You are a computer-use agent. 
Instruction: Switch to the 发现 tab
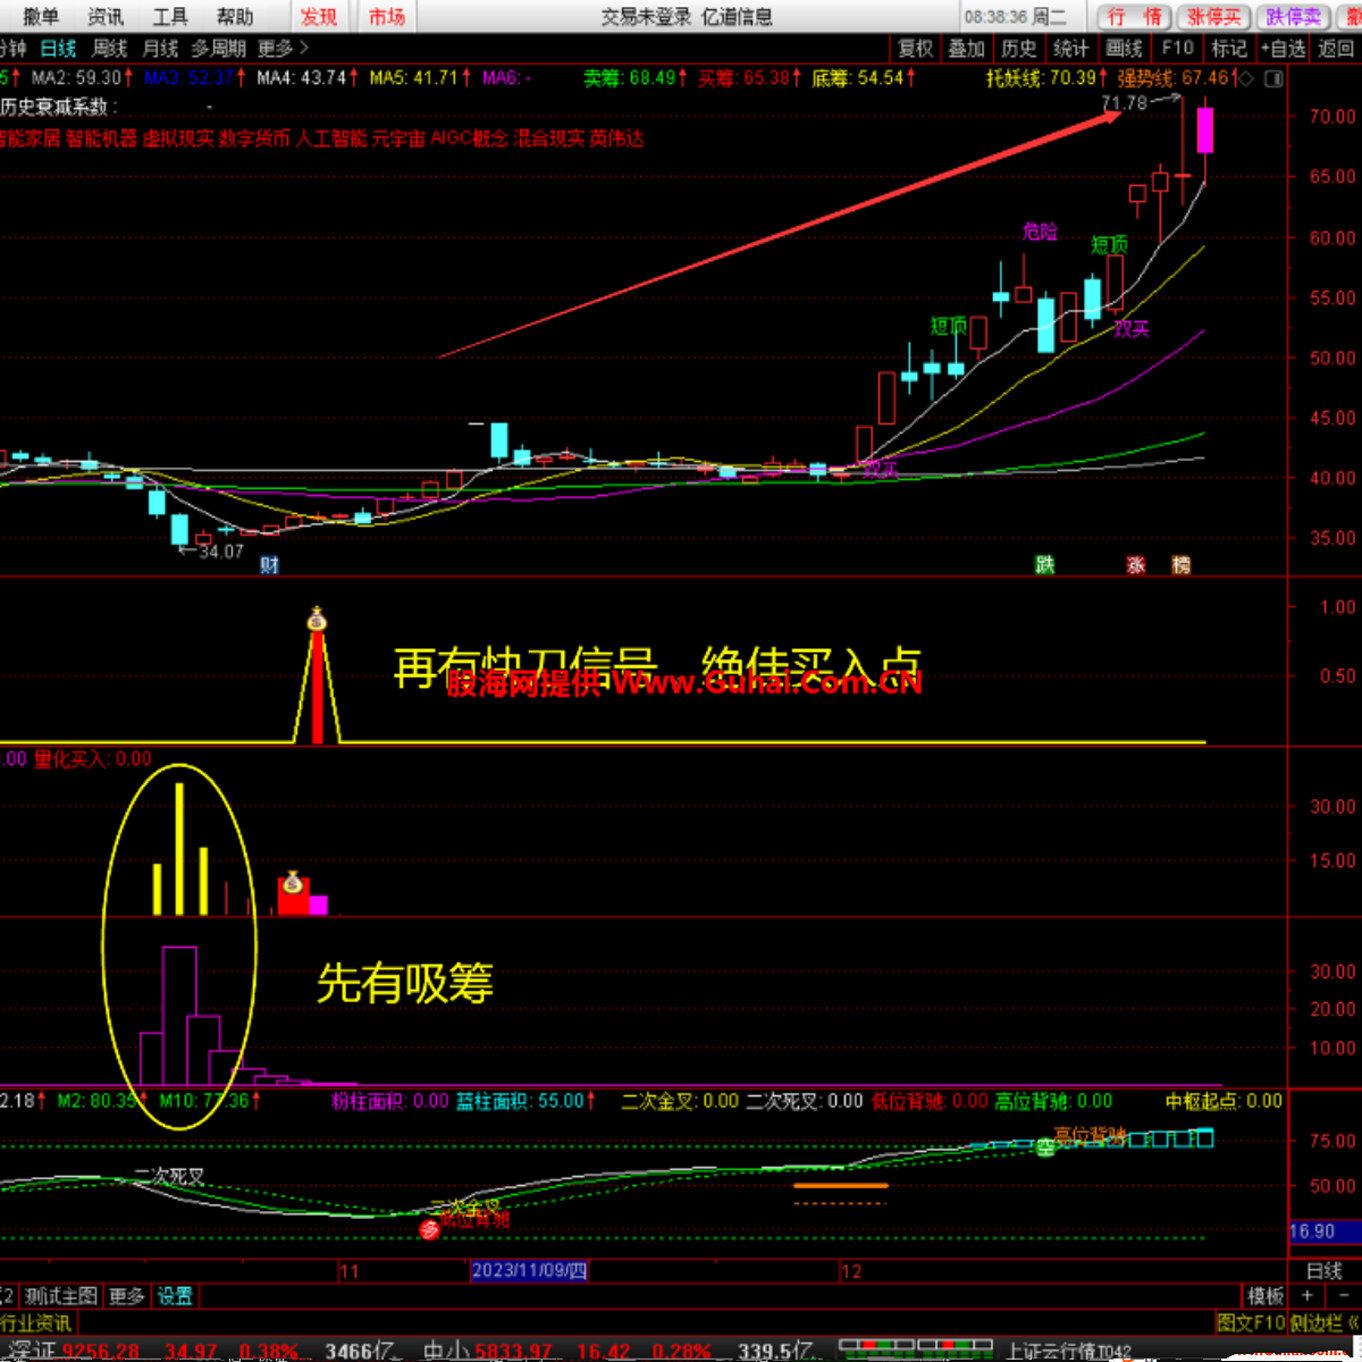pyautogui.click(x=319, y=16)
